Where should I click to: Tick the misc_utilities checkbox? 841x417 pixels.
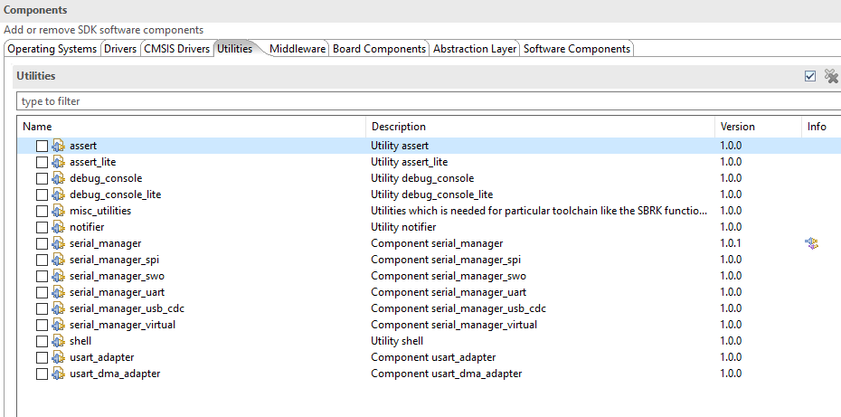[x=42, y=211]
